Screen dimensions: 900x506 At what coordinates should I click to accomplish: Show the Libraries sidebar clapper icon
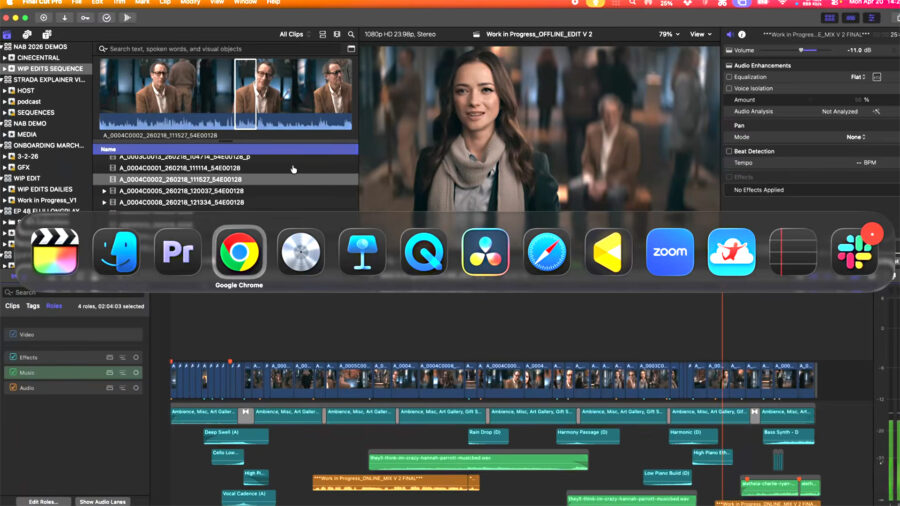(7, 34)
